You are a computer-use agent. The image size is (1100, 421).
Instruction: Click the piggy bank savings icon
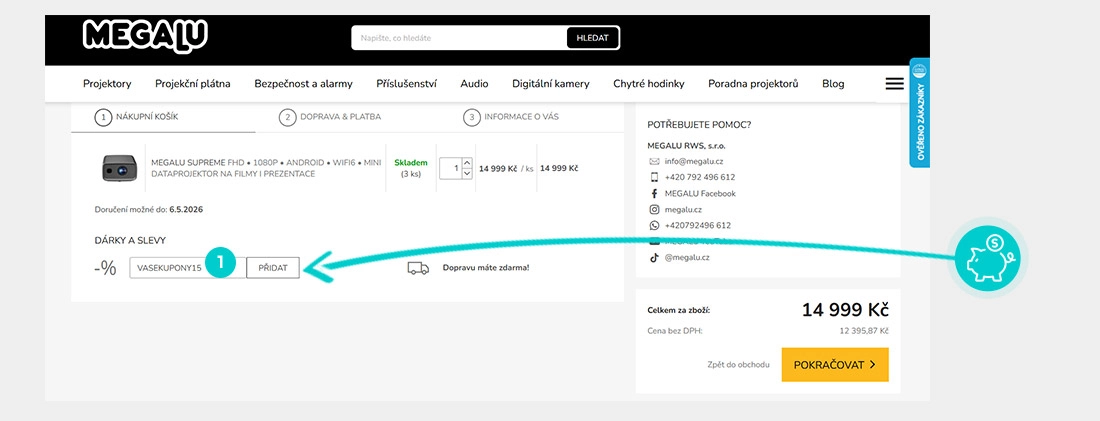tap(988, 258)
